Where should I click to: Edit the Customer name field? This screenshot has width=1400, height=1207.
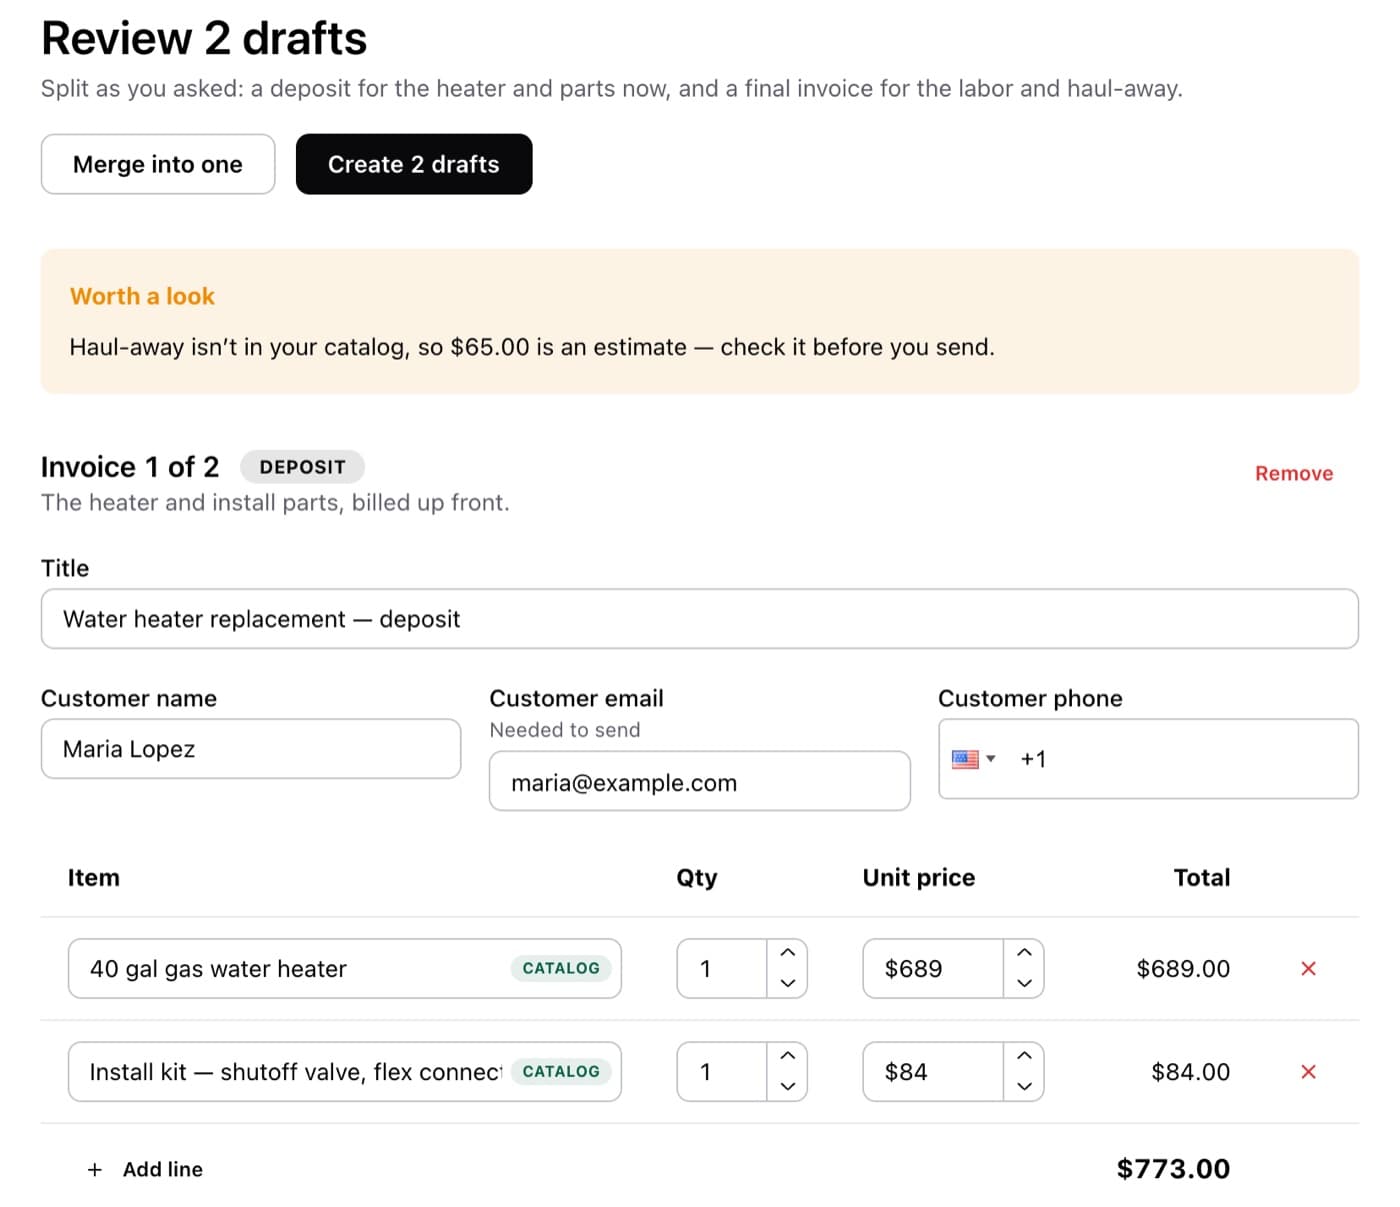click(251, 749)
